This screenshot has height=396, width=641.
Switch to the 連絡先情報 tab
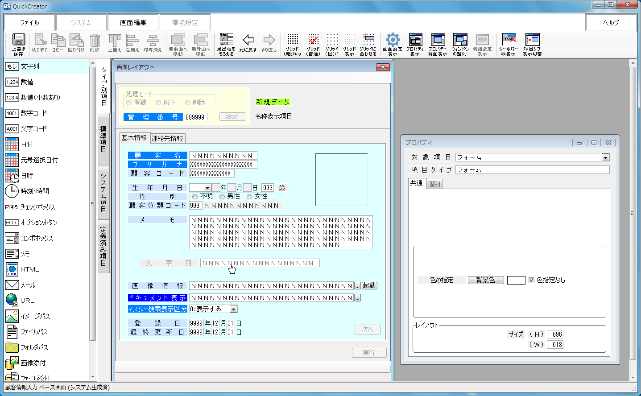pyautogui.click(x=168, y=139)
